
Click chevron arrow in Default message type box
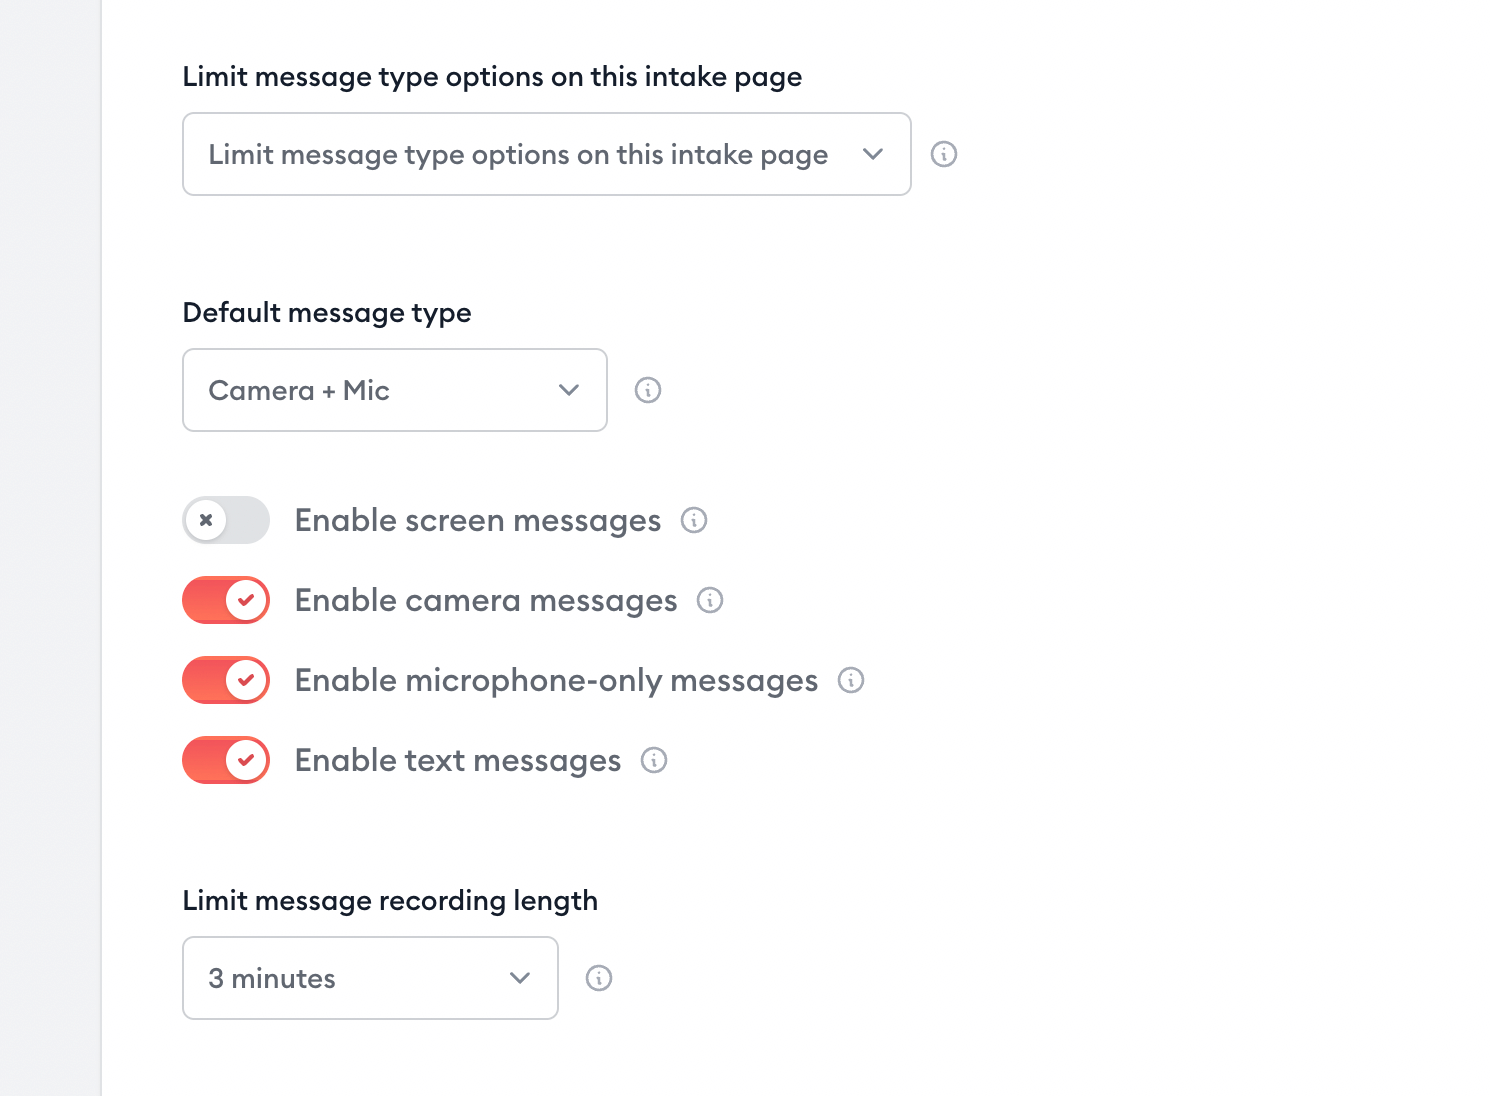pos(569,390)
